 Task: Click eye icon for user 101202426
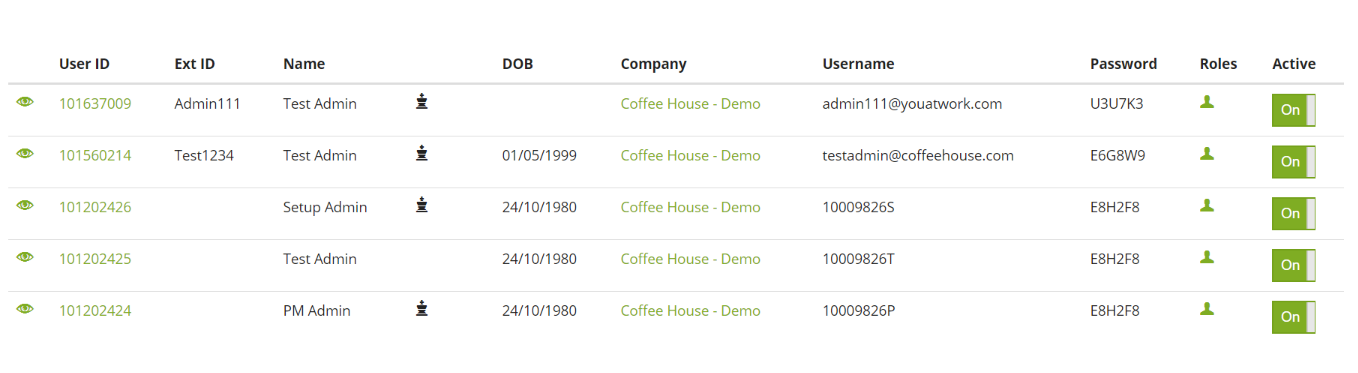25,205
